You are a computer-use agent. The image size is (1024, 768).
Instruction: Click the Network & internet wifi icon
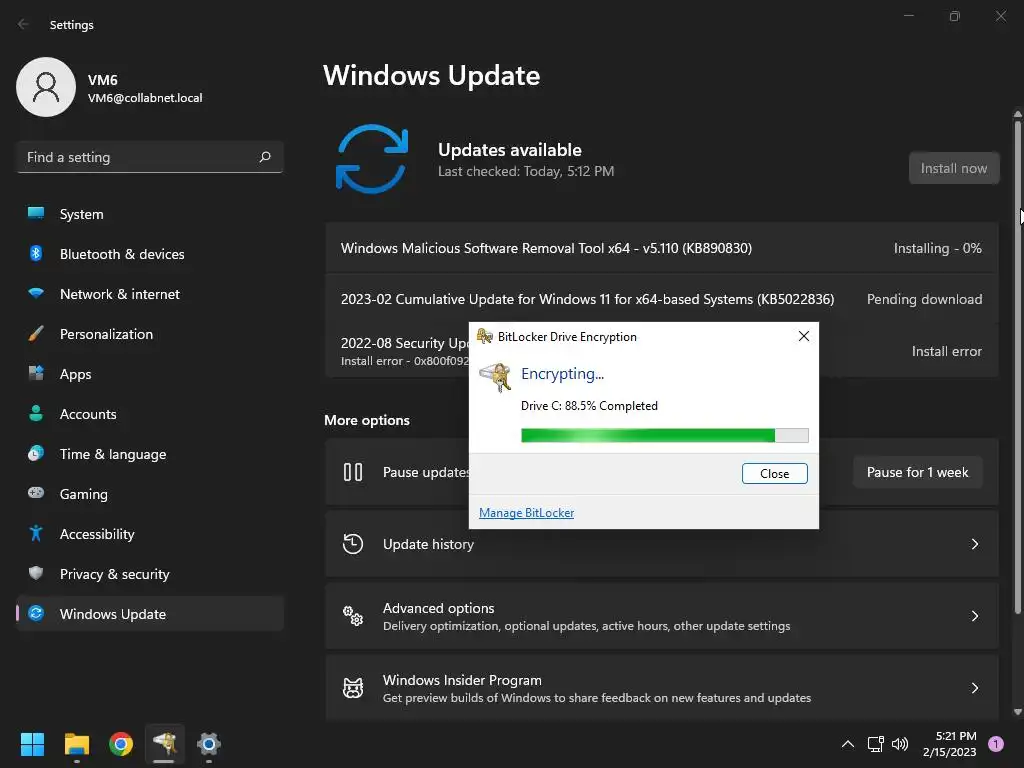tap(36, 293)
